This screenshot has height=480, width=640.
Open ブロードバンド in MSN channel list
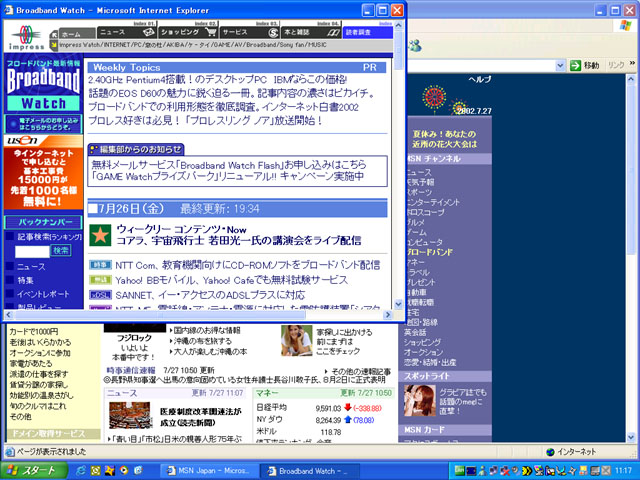coord(429,252)
